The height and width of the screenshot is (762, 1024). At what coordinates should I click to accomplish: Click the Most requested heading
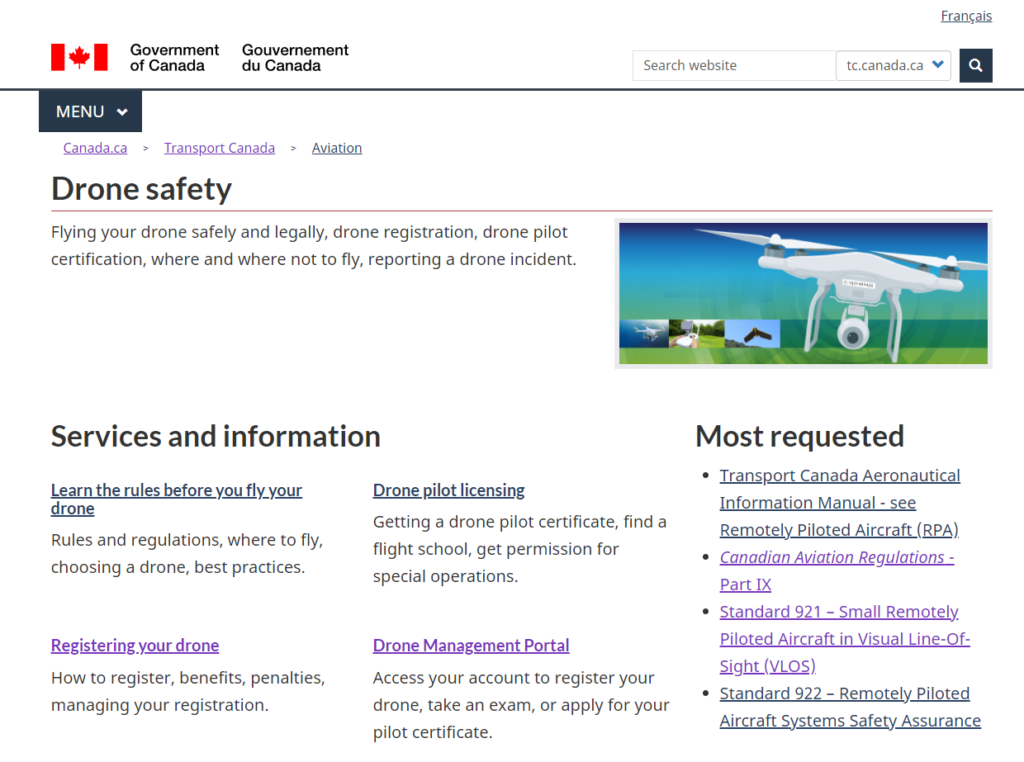coord(800,437)
